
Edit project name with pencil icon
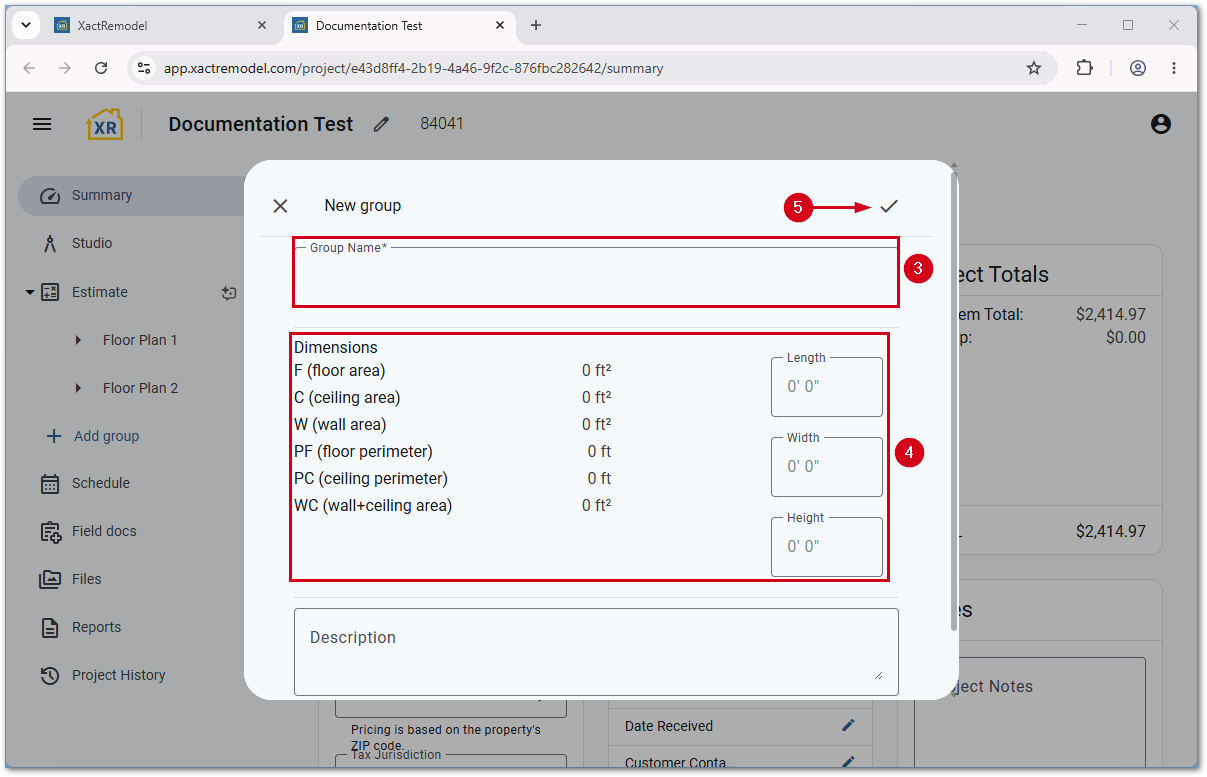[x=381, y=124]
